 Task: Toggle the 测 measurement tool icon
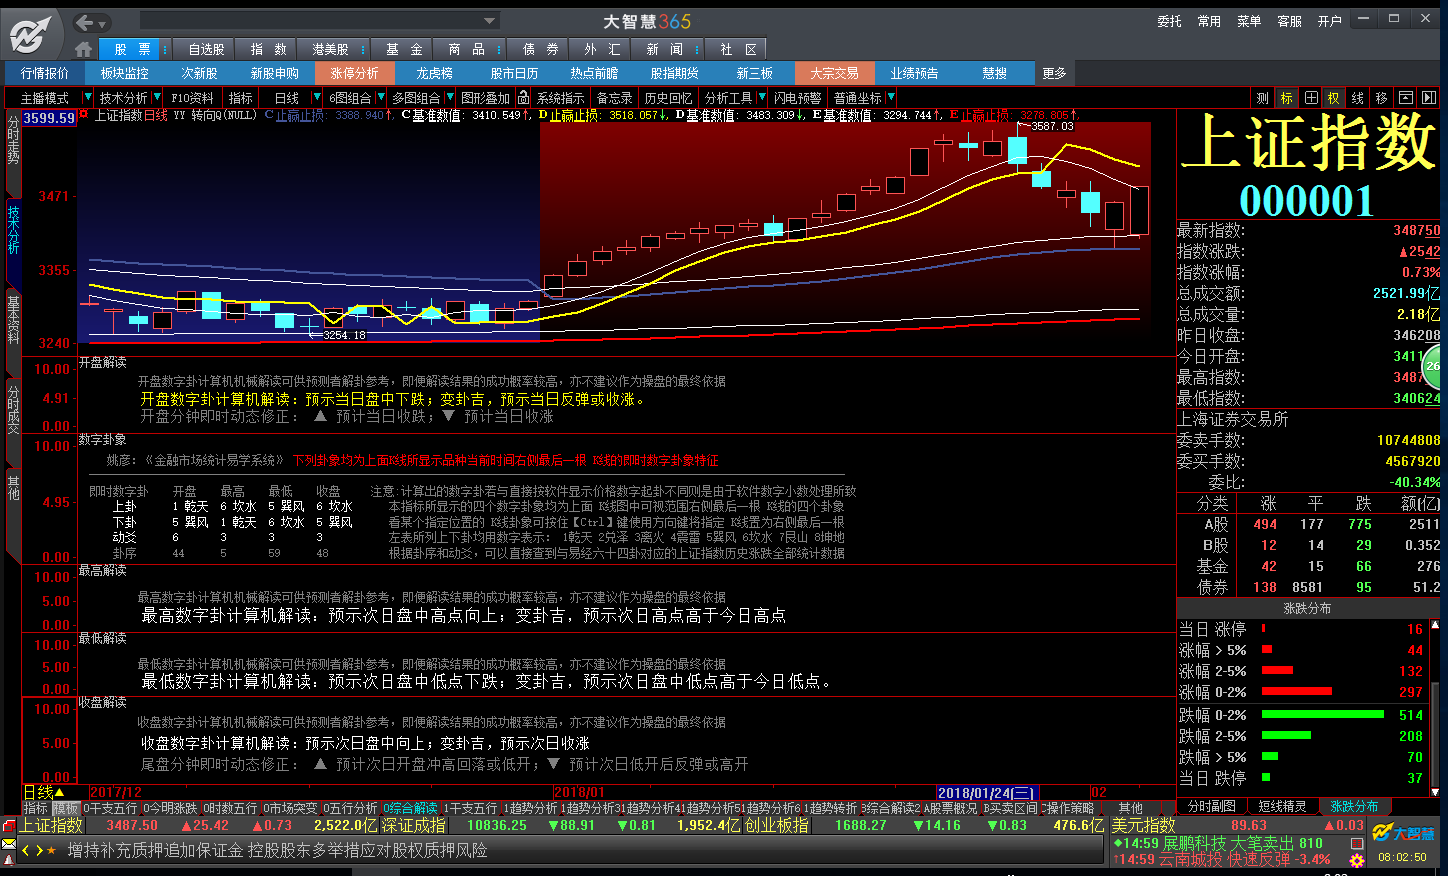tap(1262, 97)
